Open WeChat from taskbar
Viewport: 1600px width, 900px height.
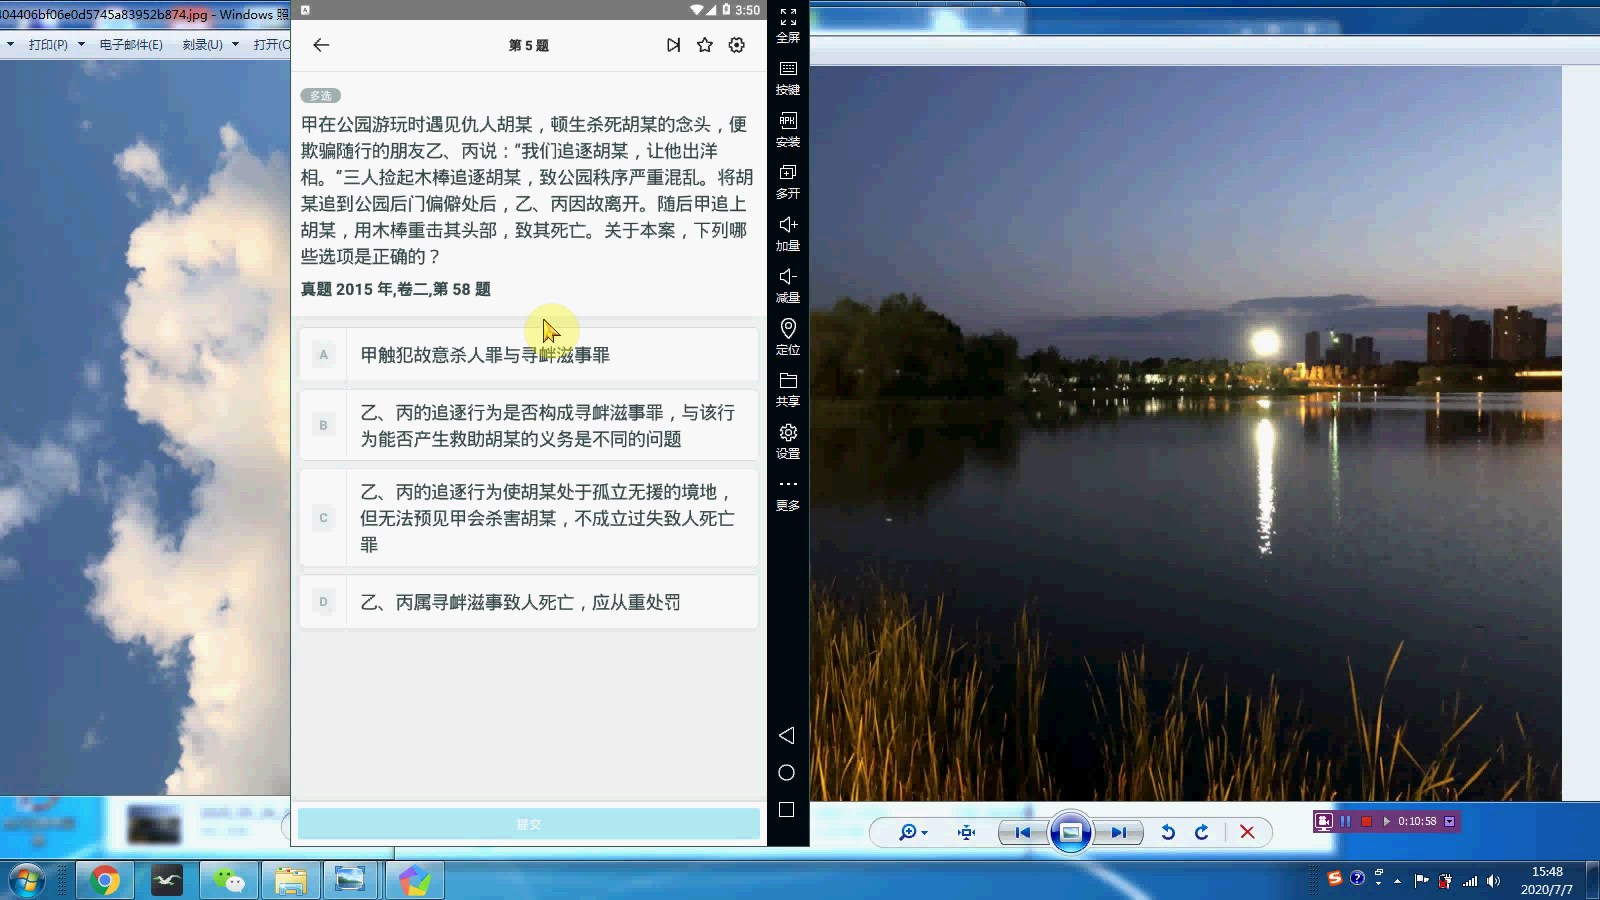229,881
